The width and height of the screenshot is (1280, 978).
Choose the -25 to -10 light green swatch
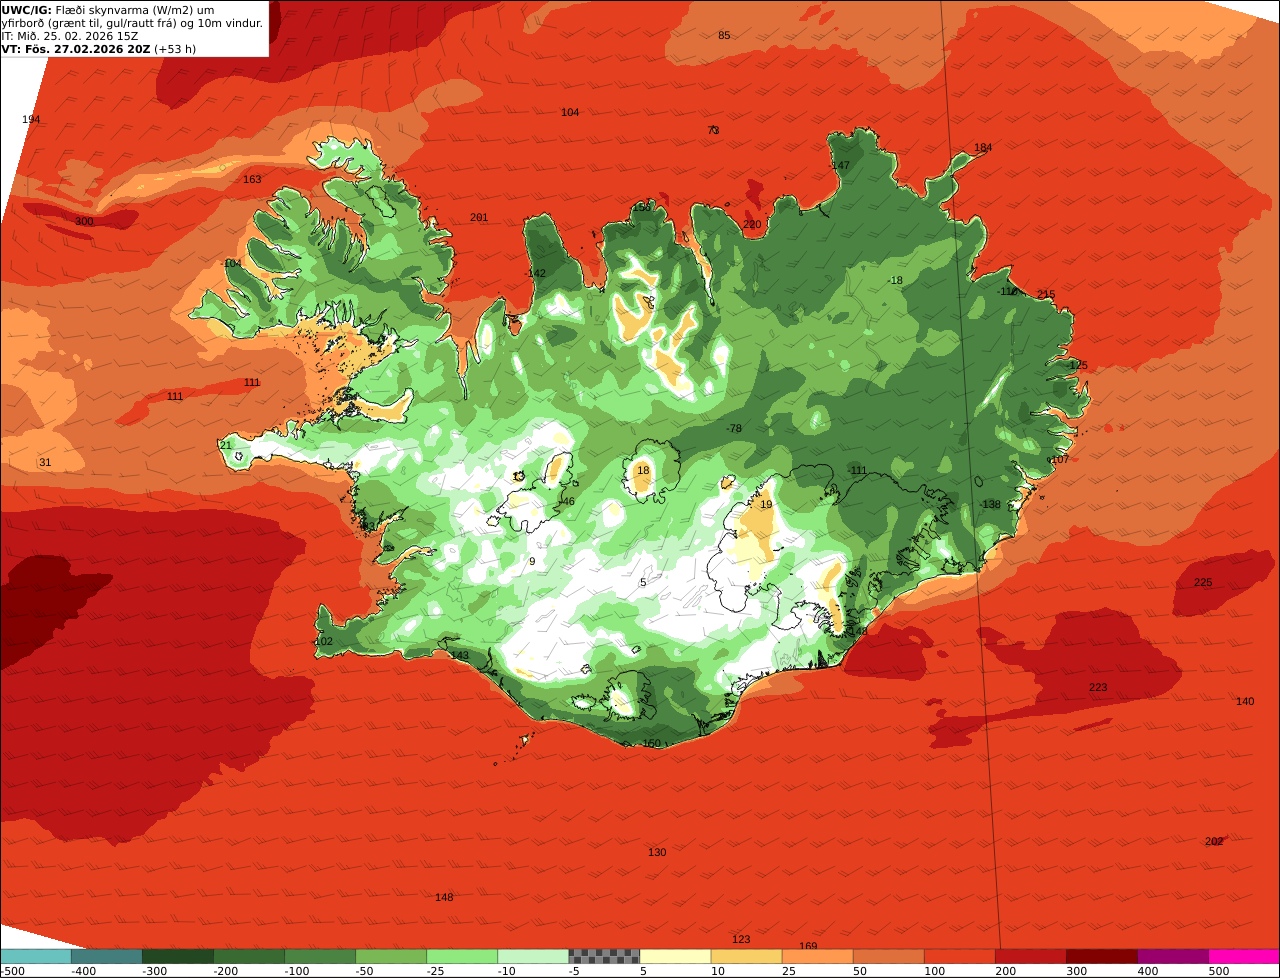pyautogui.click(x=462, y=956)
